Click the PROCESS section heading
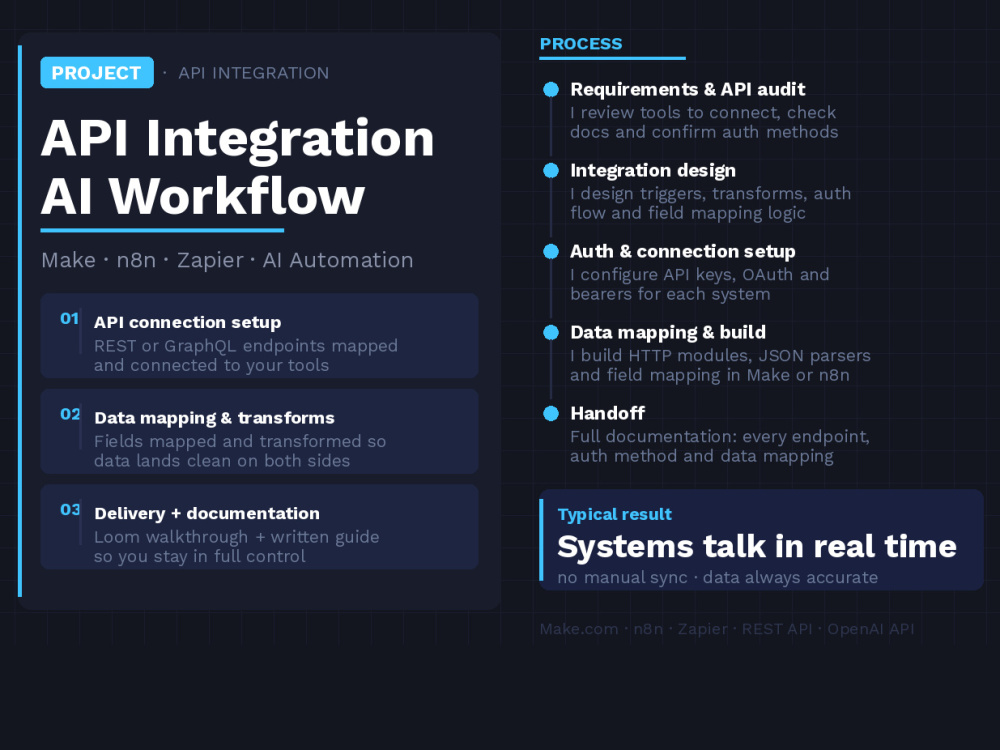 tap(581, 44)
